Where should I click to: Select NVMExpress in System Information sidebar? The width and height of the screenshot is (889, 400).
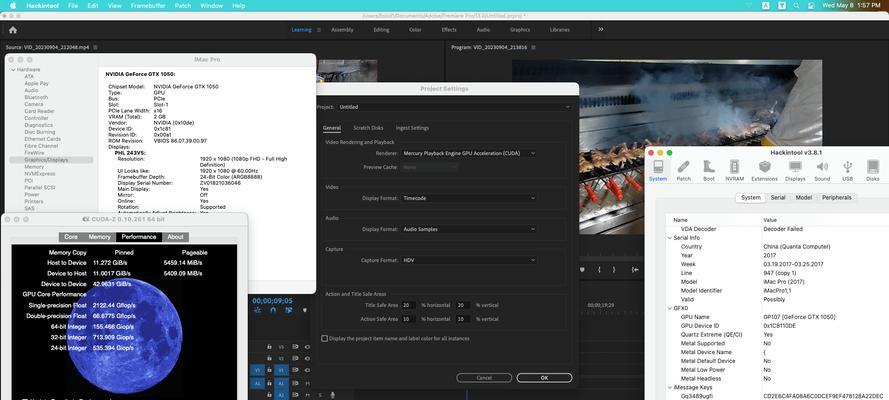point(40,174)
